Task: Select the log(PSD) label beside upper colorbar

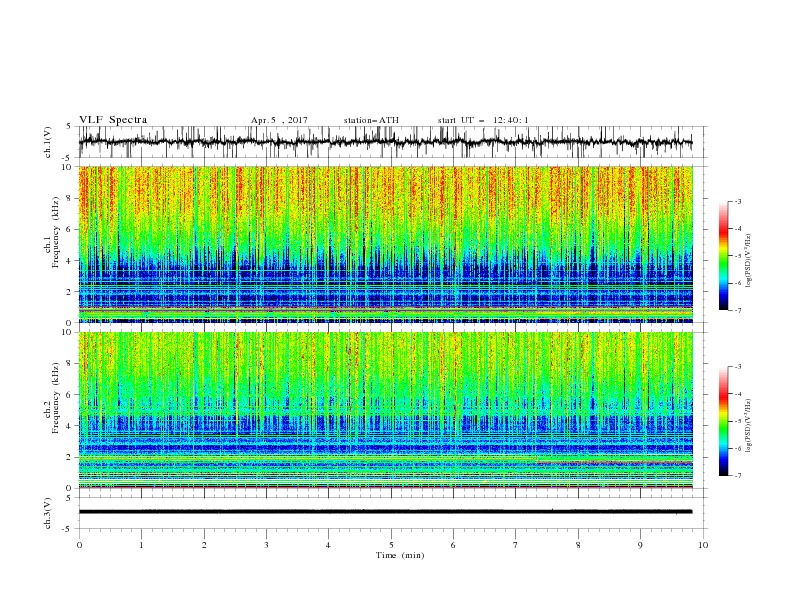Action: coord(748,261)
